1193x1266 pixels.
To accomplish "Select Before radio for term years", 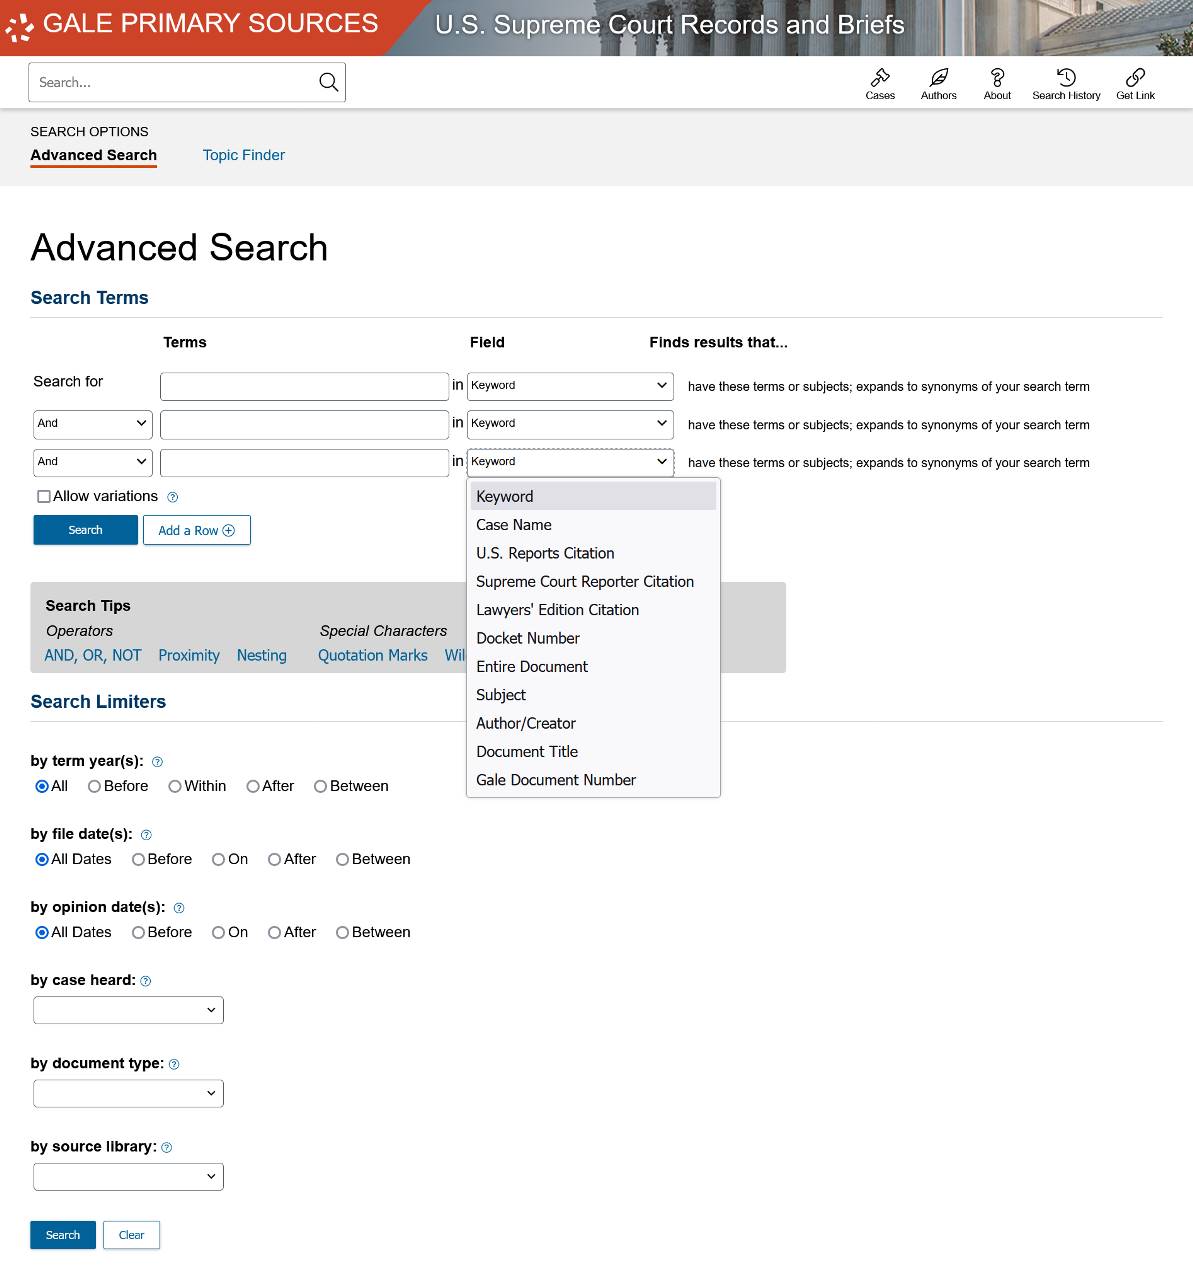I will pos(94,786).
